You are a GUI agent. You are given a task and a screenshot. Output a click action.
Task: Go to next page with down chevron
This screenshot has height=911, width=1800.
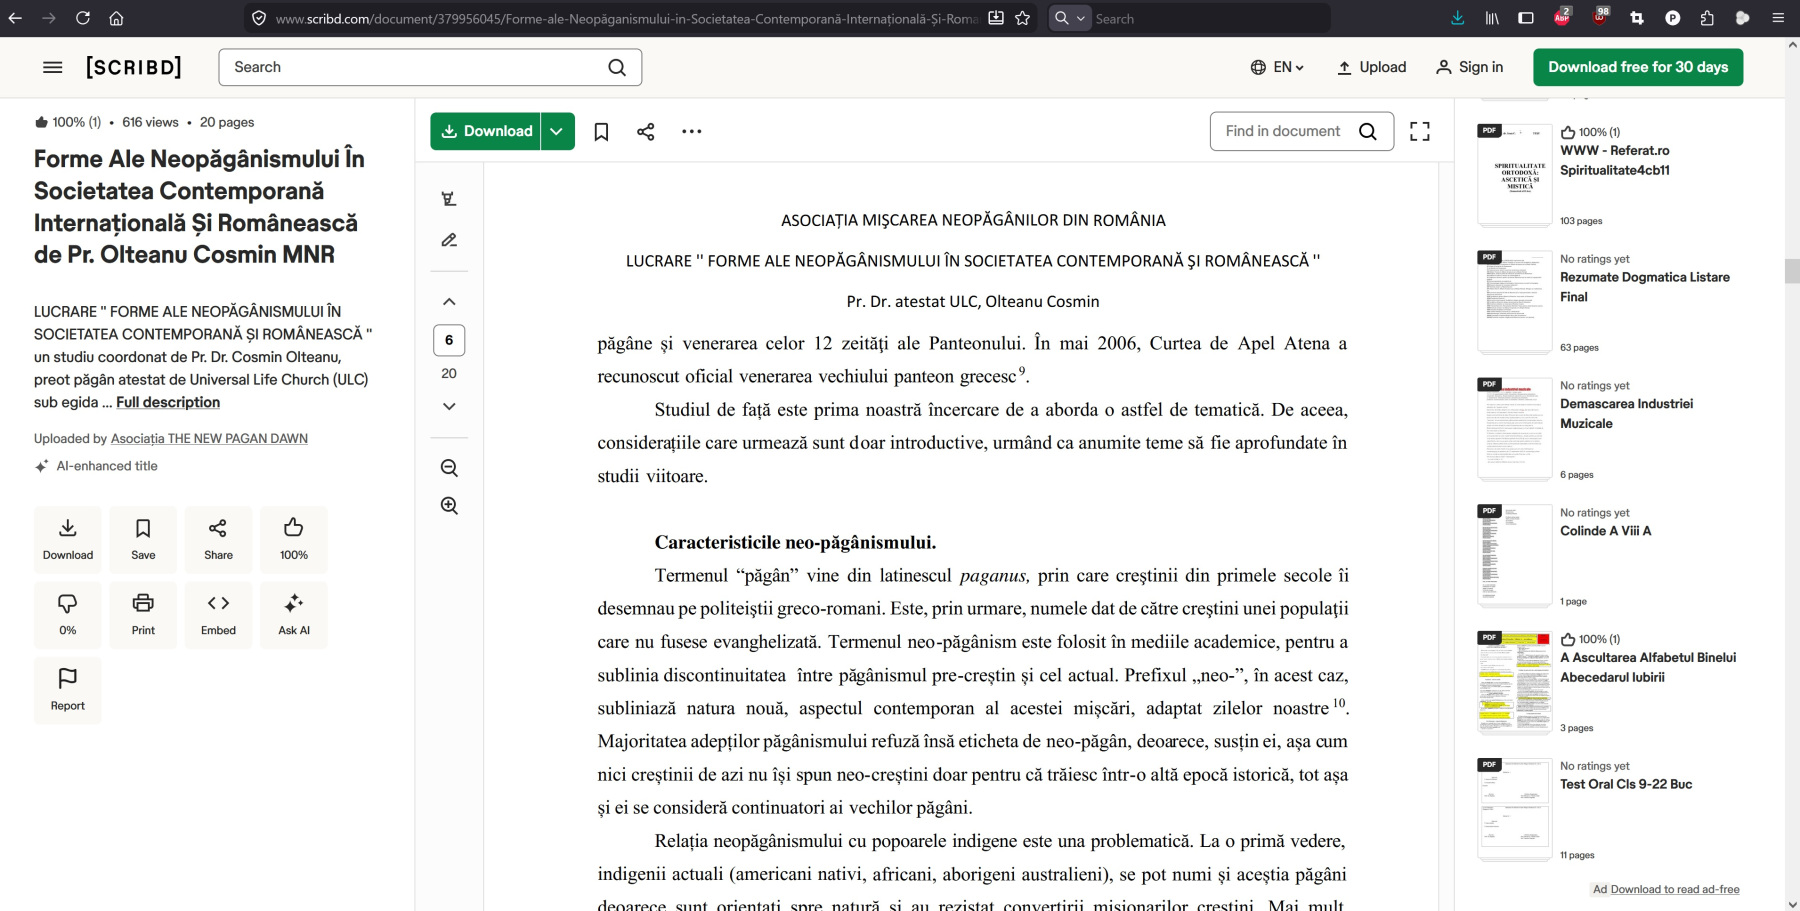pos(449,406)
